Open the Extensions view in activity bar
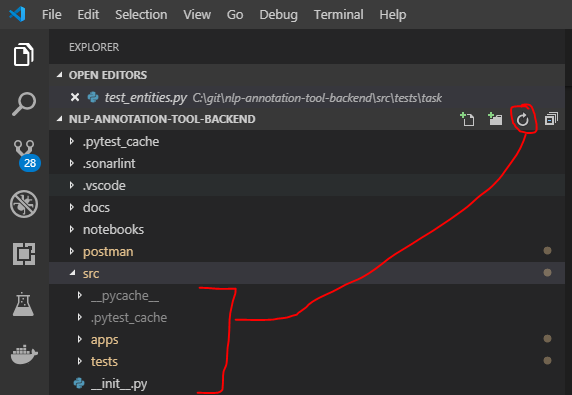Image resolution: width=572 pixels, height=395 pixels. 24,254
